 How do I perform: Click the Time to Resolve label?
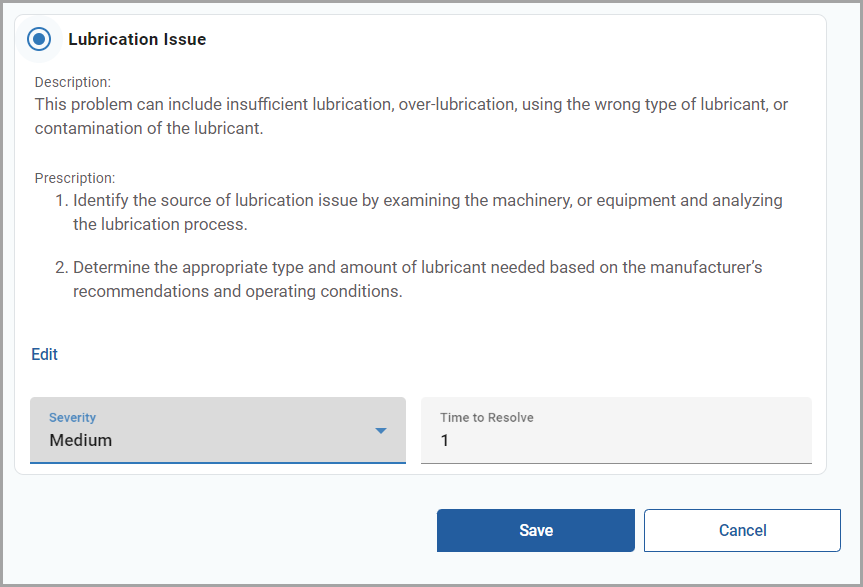487,418
